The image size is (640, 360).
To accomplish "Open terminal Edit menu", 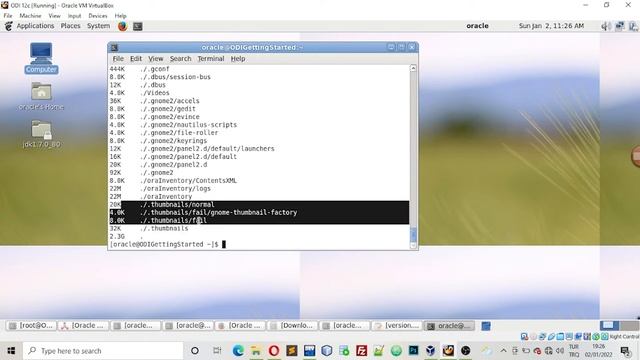I will click(136, 59).
